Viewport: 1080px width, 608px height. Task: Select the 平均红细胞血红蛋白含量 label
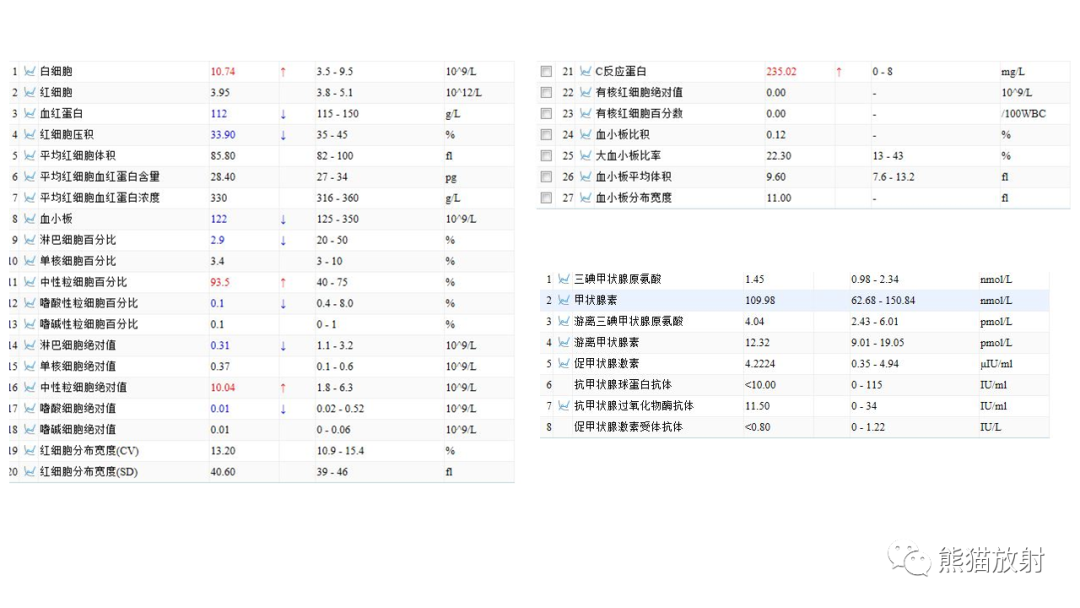click(100, 177)
